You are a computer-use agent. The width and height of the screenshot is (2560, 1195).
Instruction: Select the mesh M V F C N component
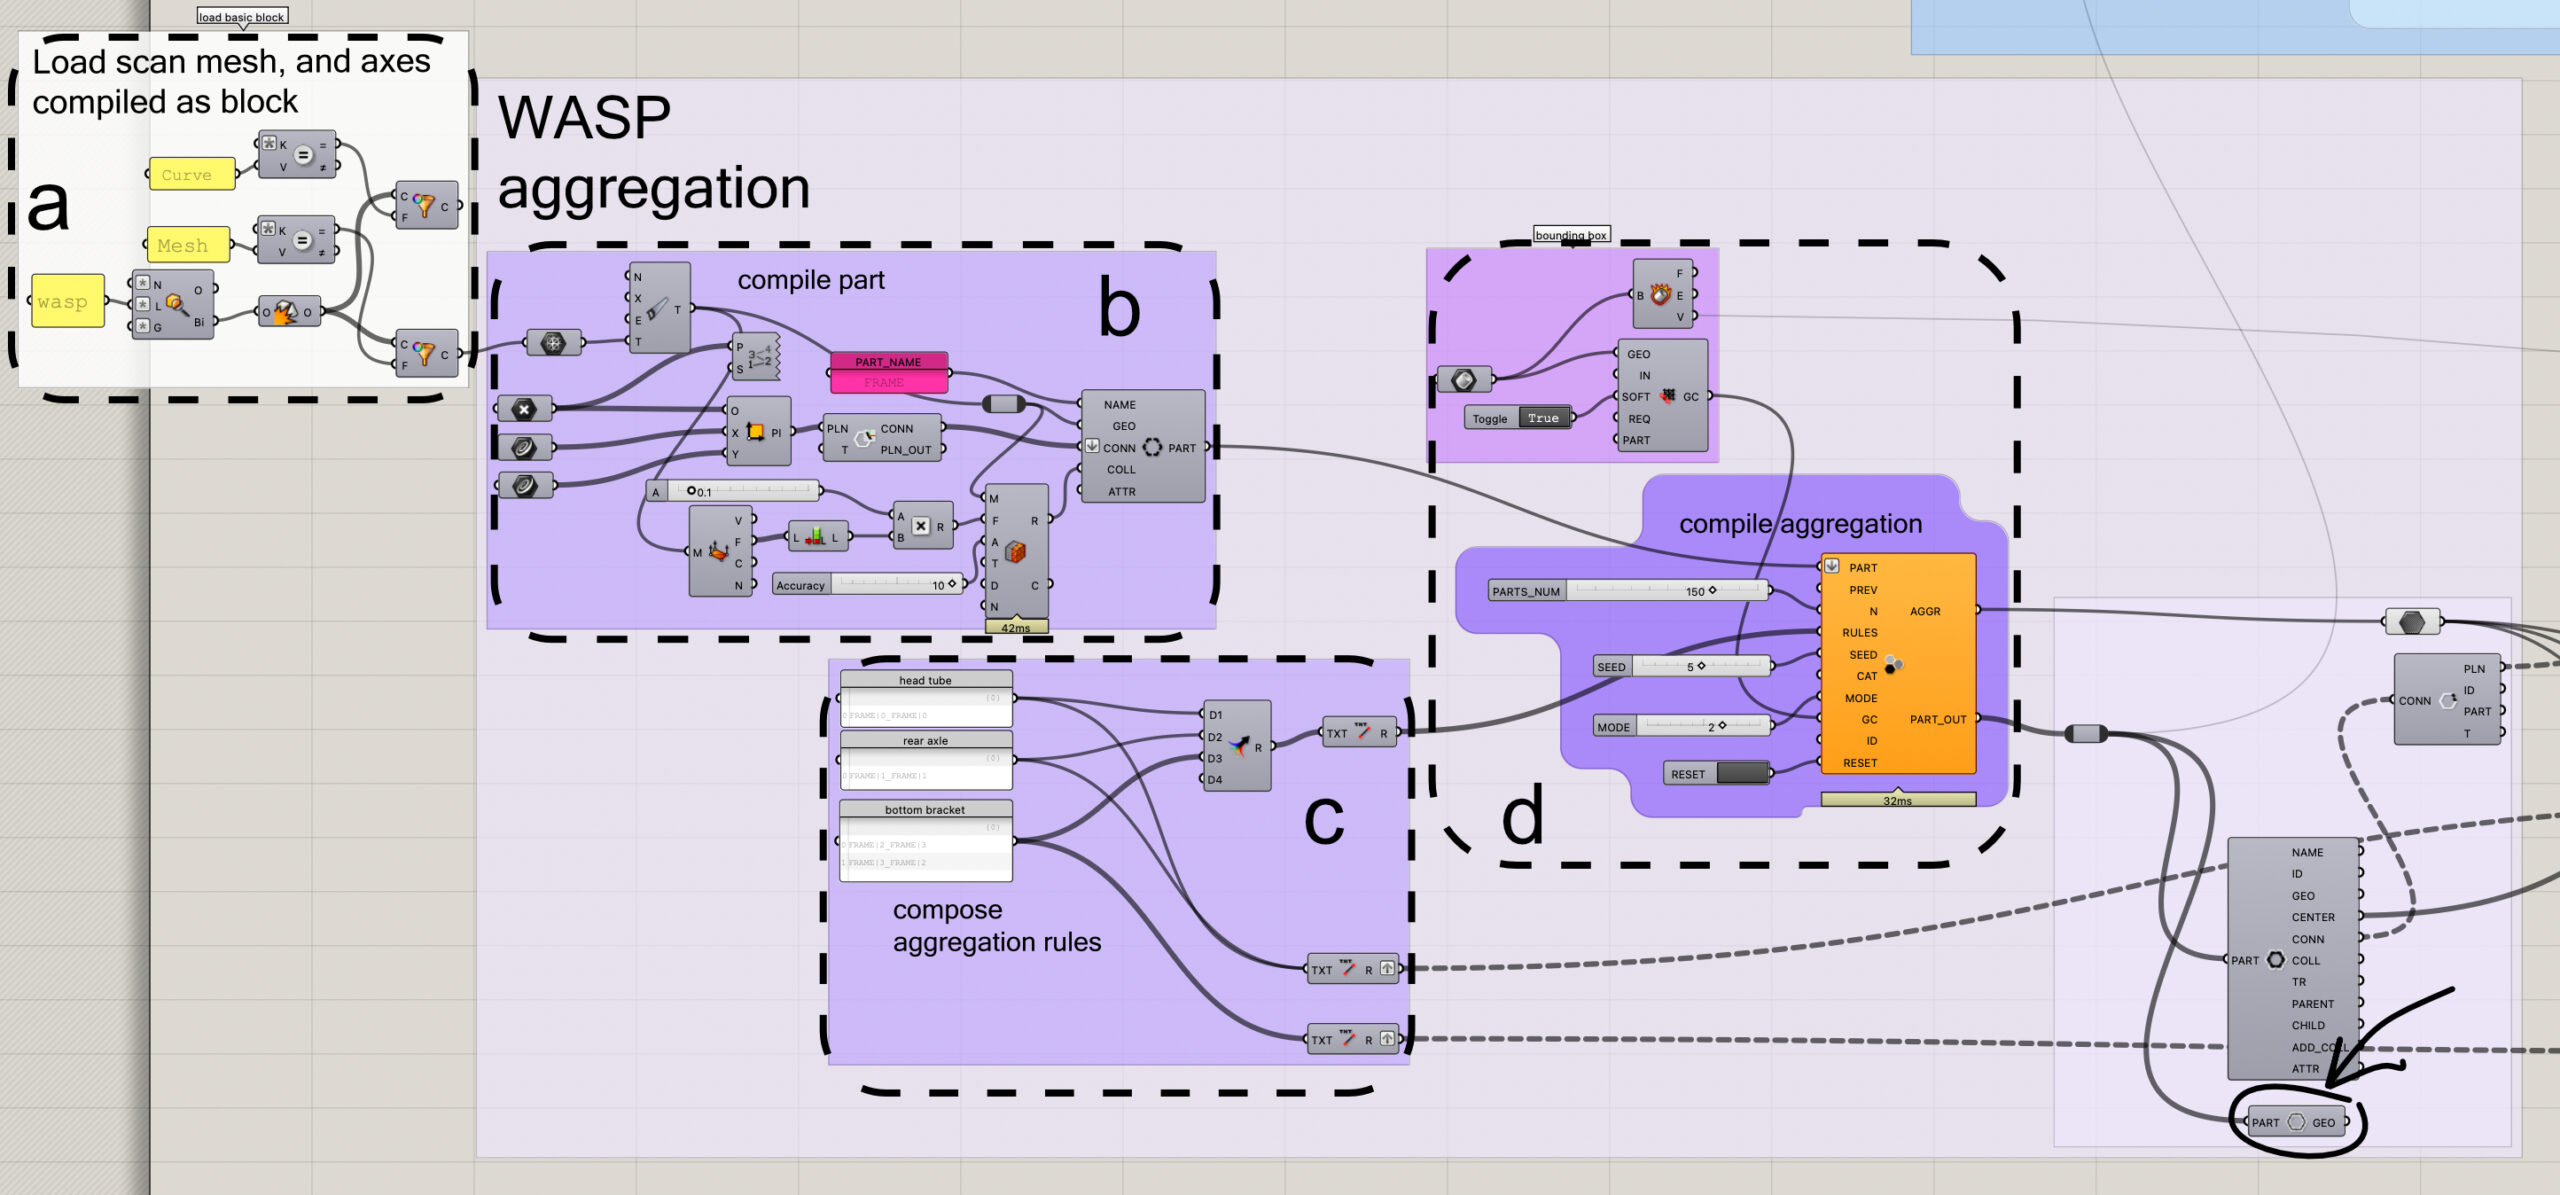721,551
